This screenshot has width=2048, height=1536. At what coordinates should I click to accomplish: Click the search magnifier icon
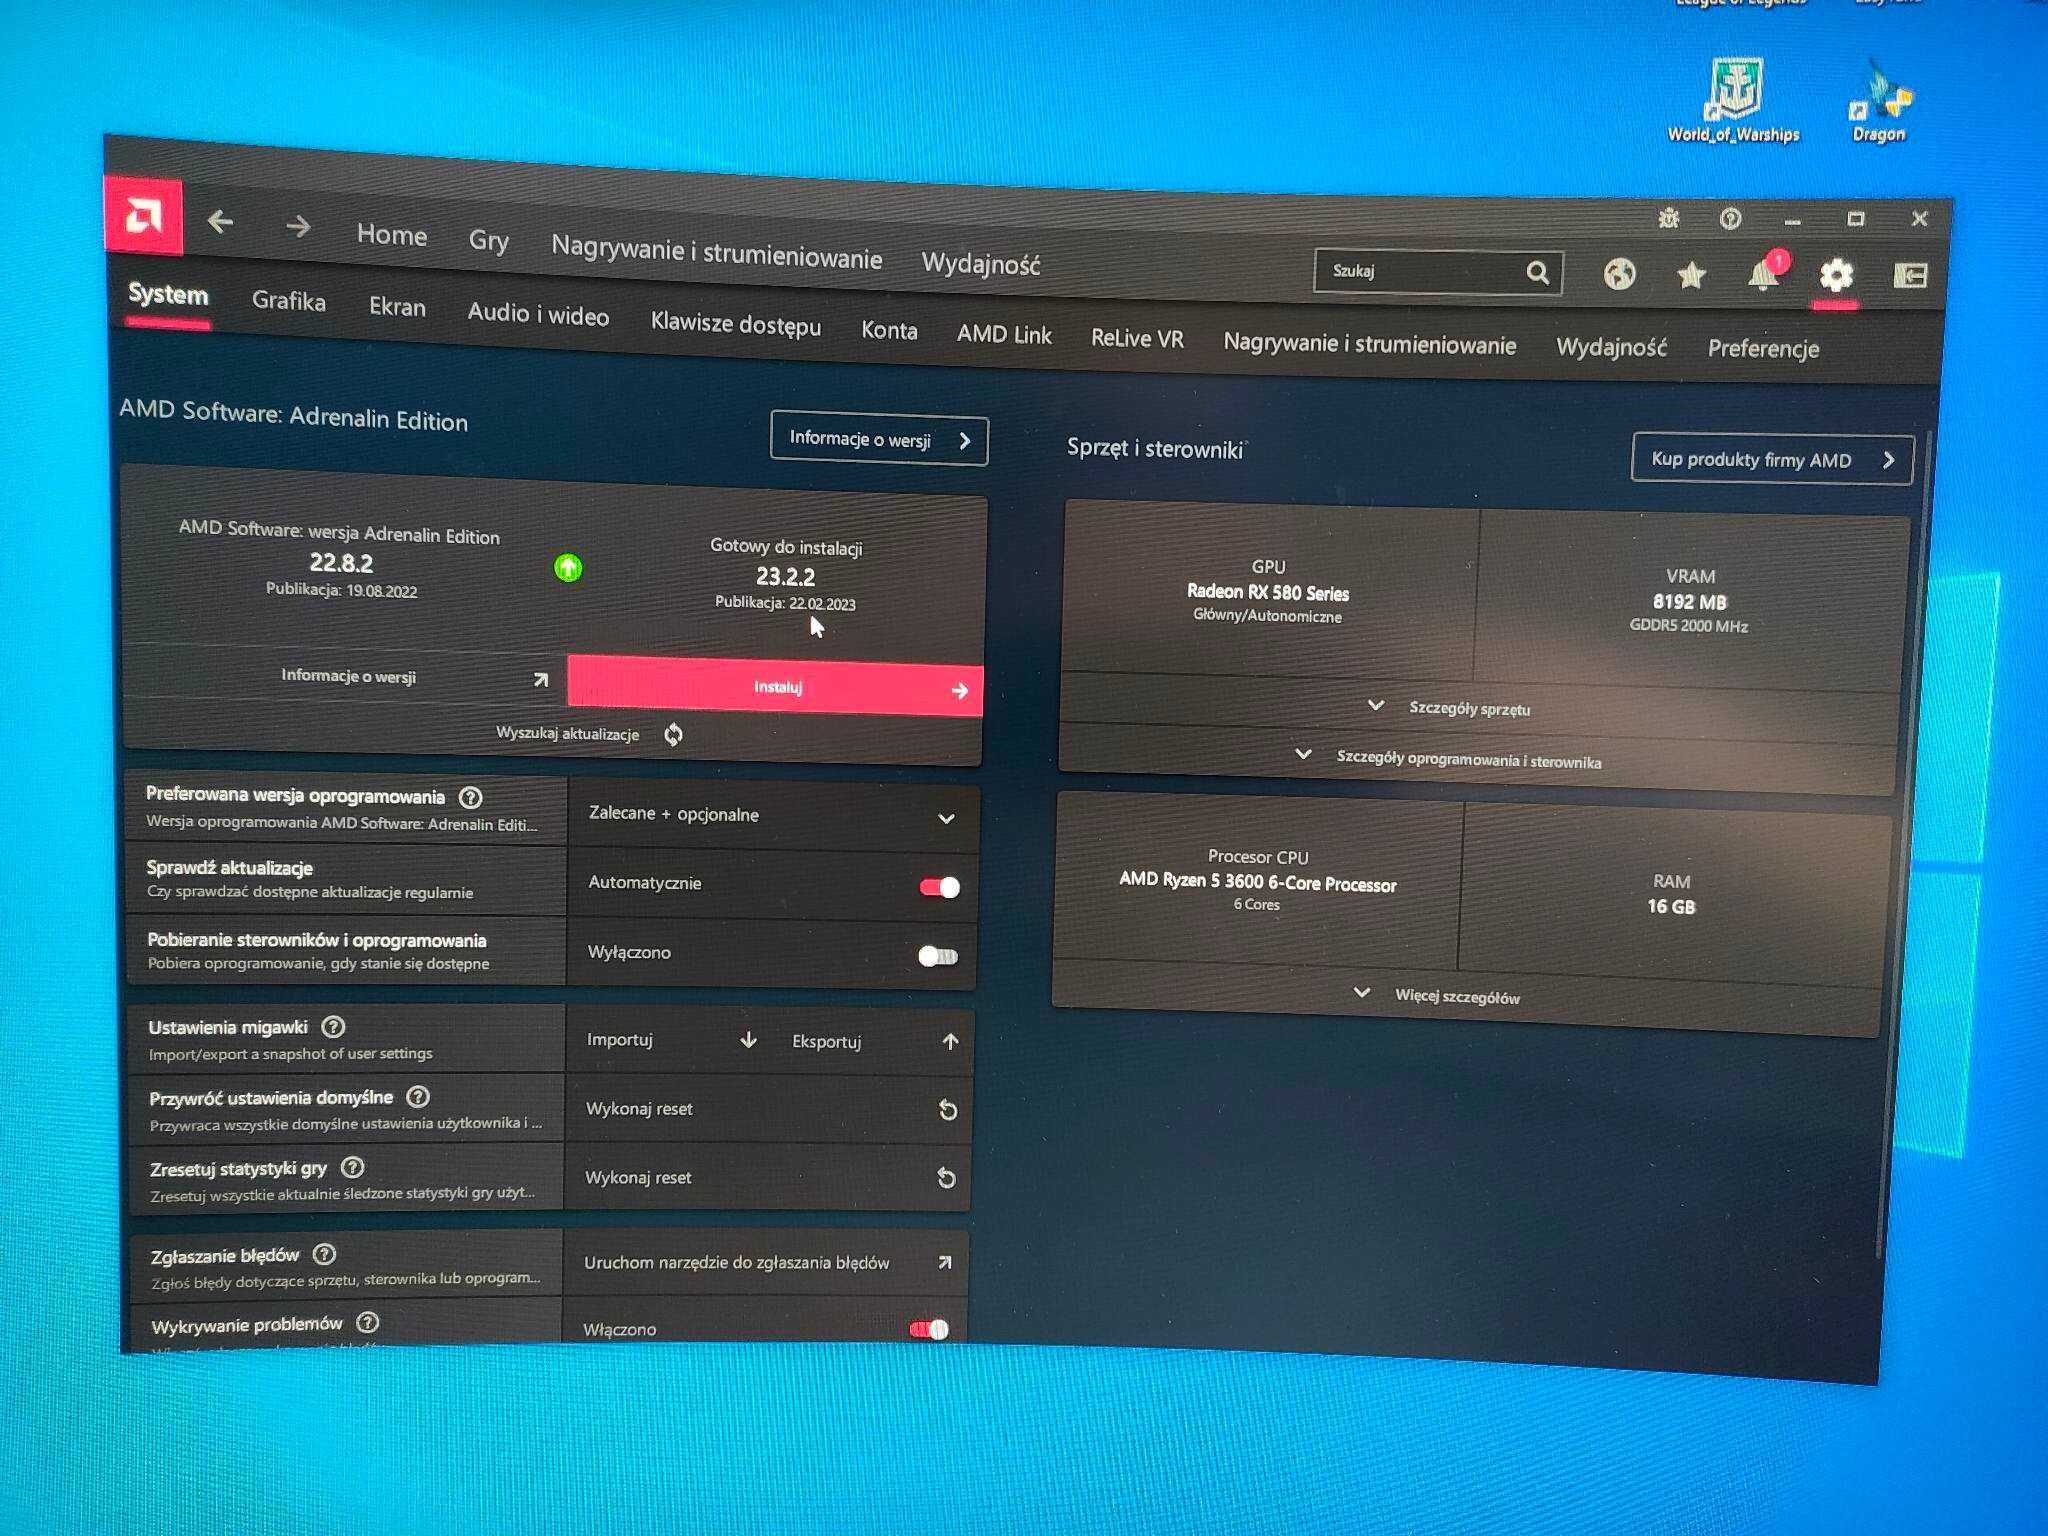coord(1538,272)
